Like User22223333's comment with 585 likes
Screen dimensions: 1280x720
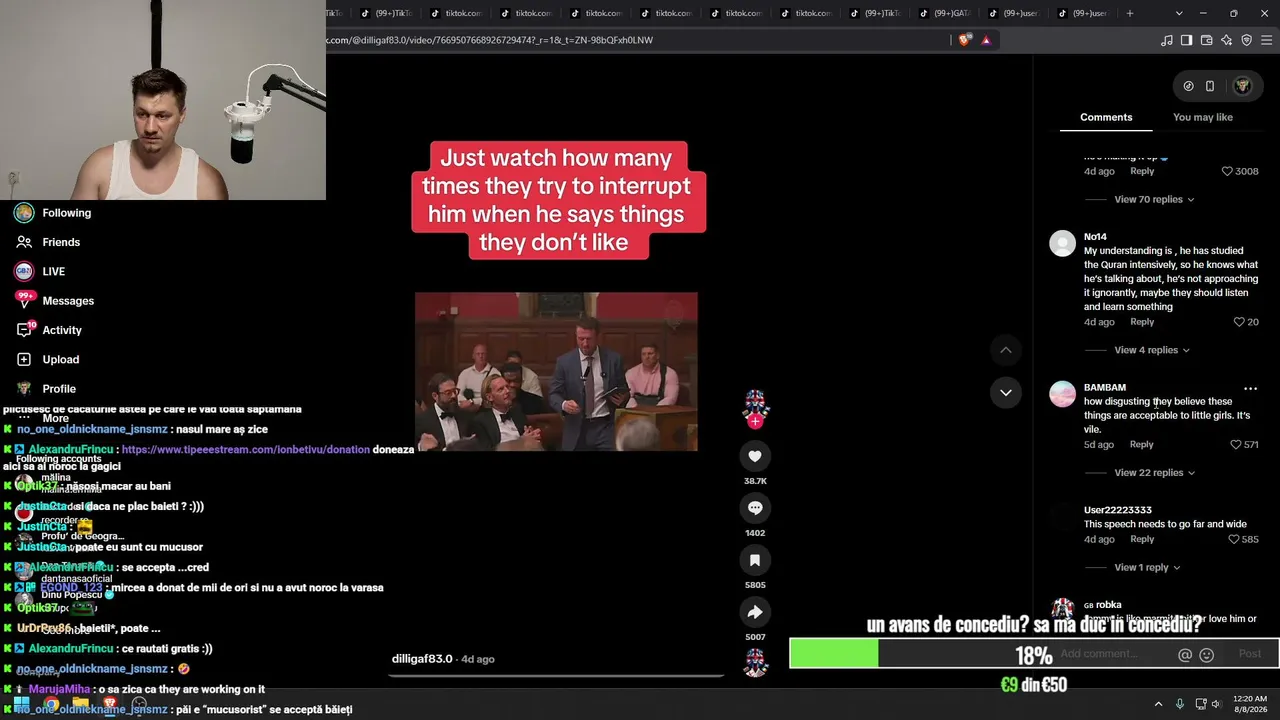pos(1234,539)
